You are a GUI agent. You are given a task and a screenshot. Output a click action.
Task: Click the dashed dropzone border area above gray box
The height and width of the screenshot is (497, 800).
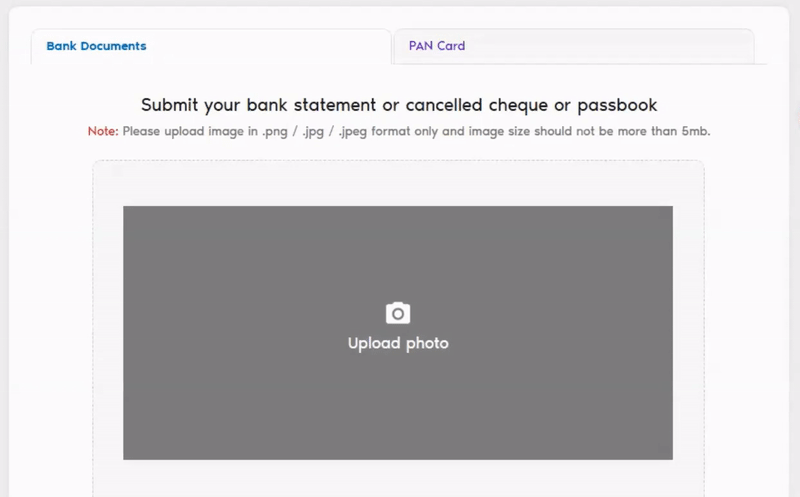[398, 183]
